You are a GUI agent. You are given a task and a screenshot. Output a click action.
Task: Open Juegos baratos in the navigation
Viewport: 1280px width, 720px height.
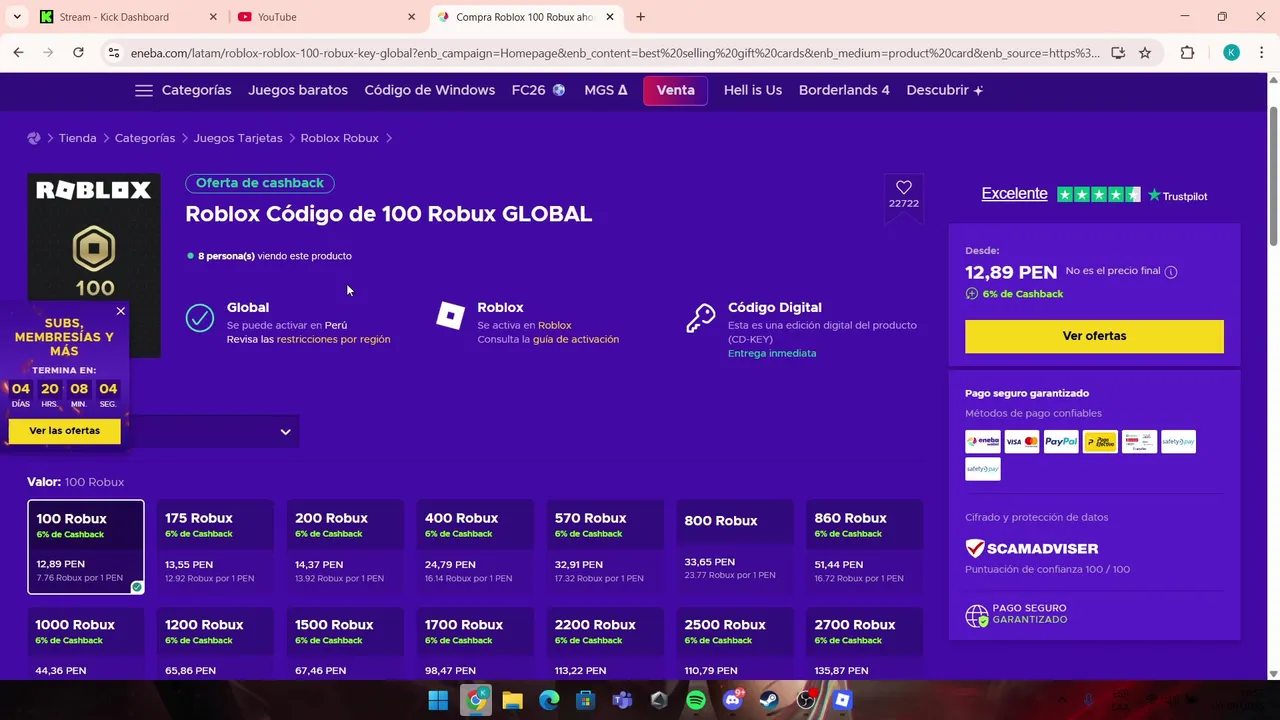point(298,90)
